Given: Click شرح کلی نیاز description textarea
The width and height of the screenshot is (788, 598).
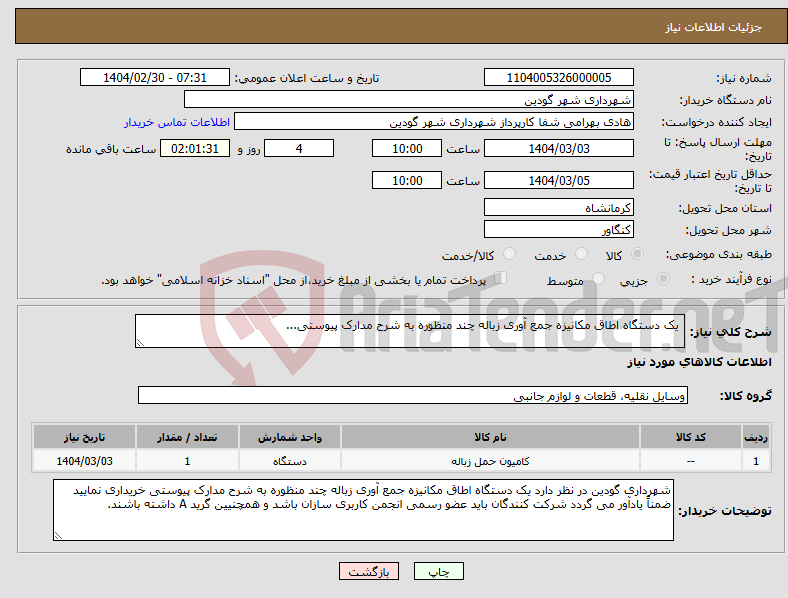Looking at the screenshot, I should 410,331.
